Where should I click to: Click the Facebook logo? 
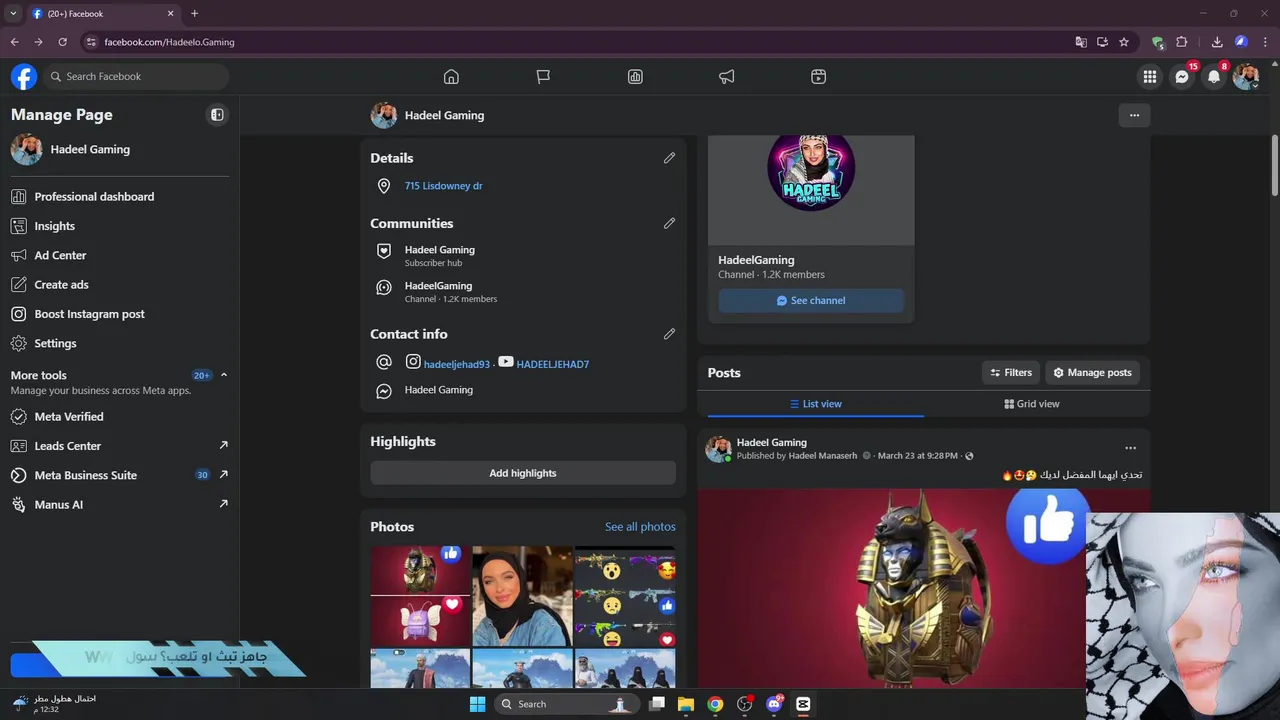click(24, 76)
